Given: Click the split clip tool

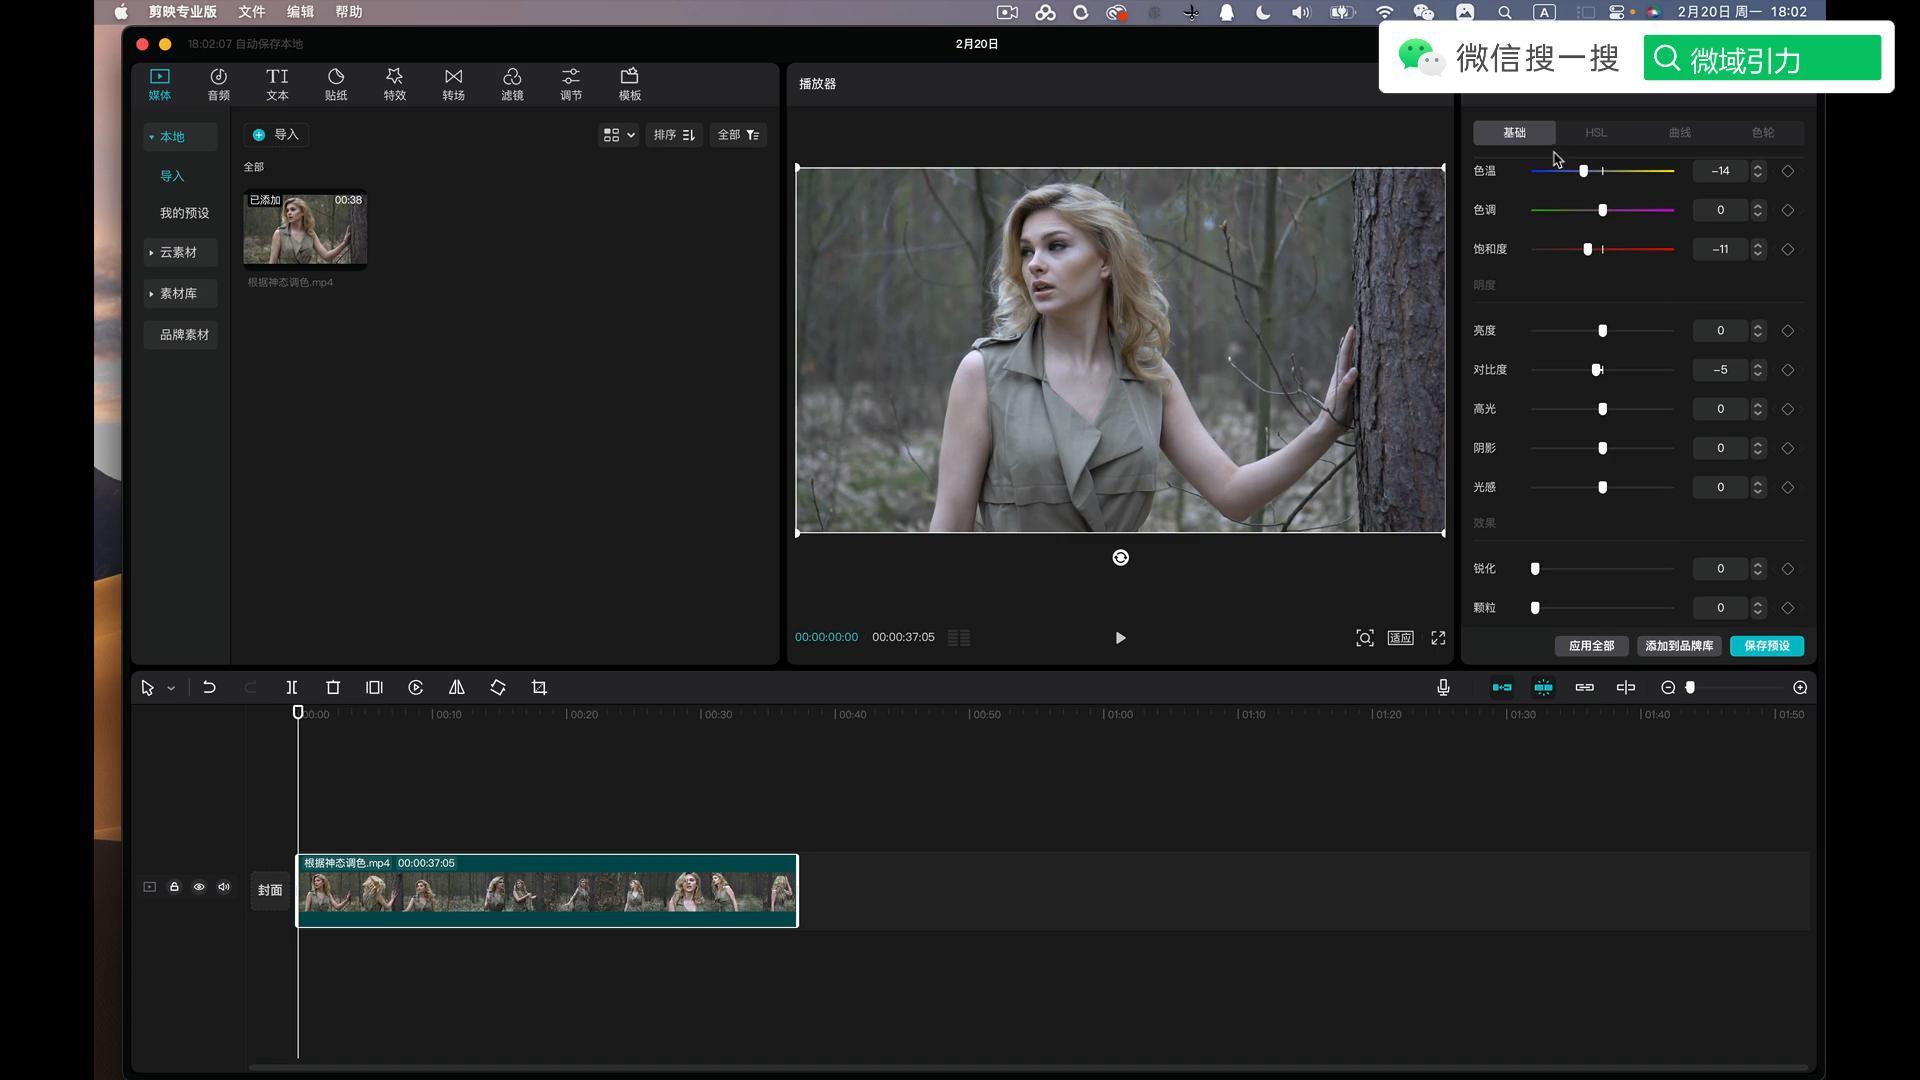Looking at the screenshot, I should pos(292,688).
